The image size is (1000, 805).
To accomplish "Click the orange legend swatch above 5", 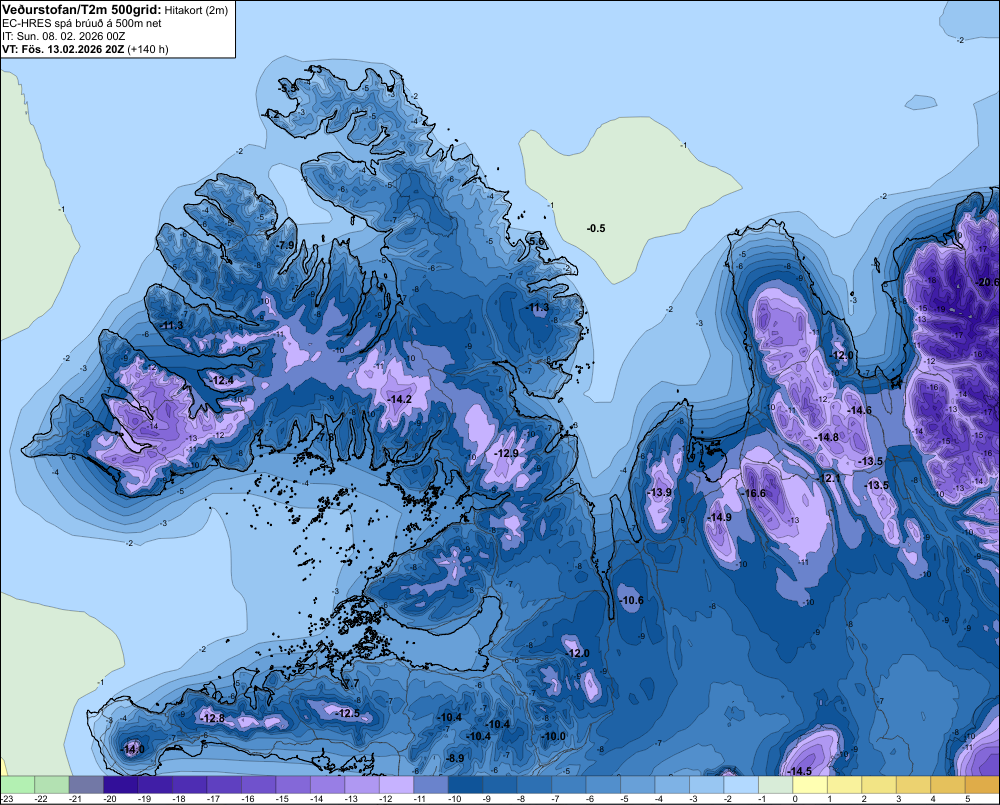I will [x=982, y=785].
